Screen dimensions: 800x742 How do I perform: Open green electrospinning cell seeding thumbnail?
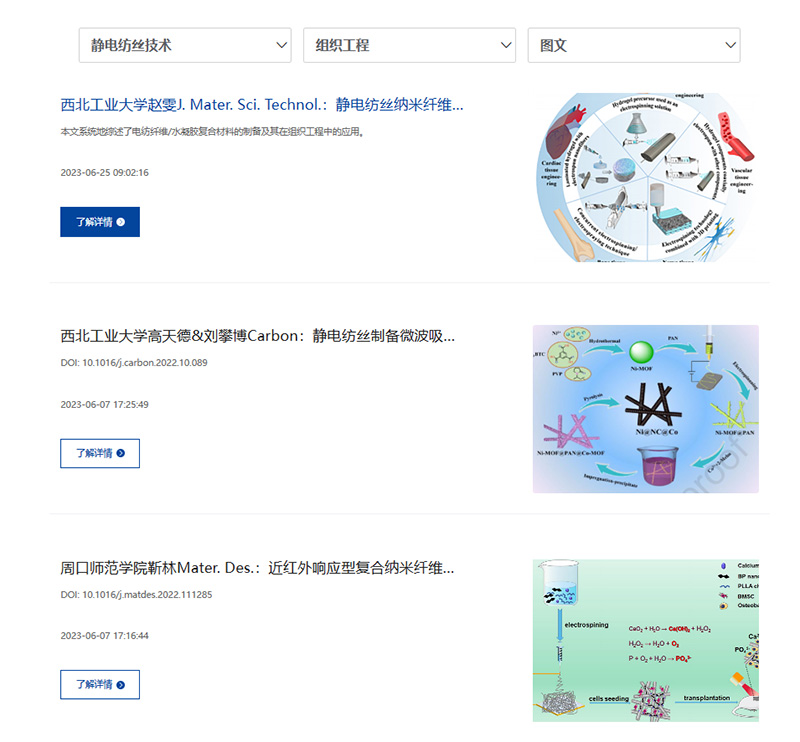coord(645,640)
